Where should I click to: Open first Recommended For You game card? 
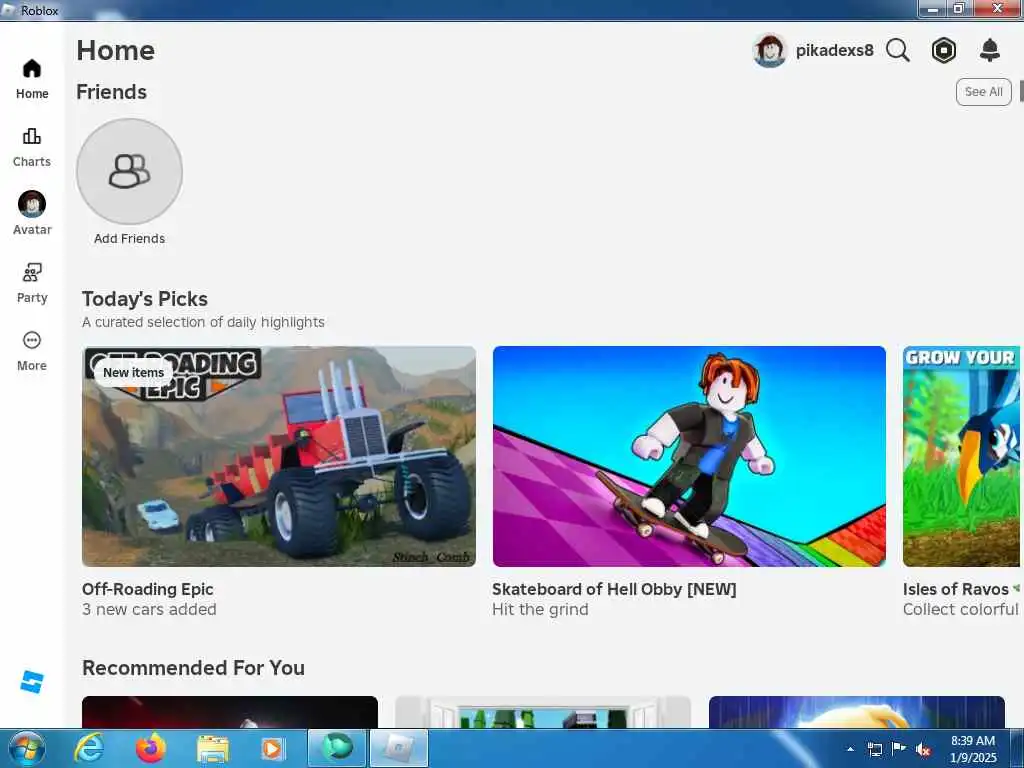pyautogui.click(x=230, y=712)
